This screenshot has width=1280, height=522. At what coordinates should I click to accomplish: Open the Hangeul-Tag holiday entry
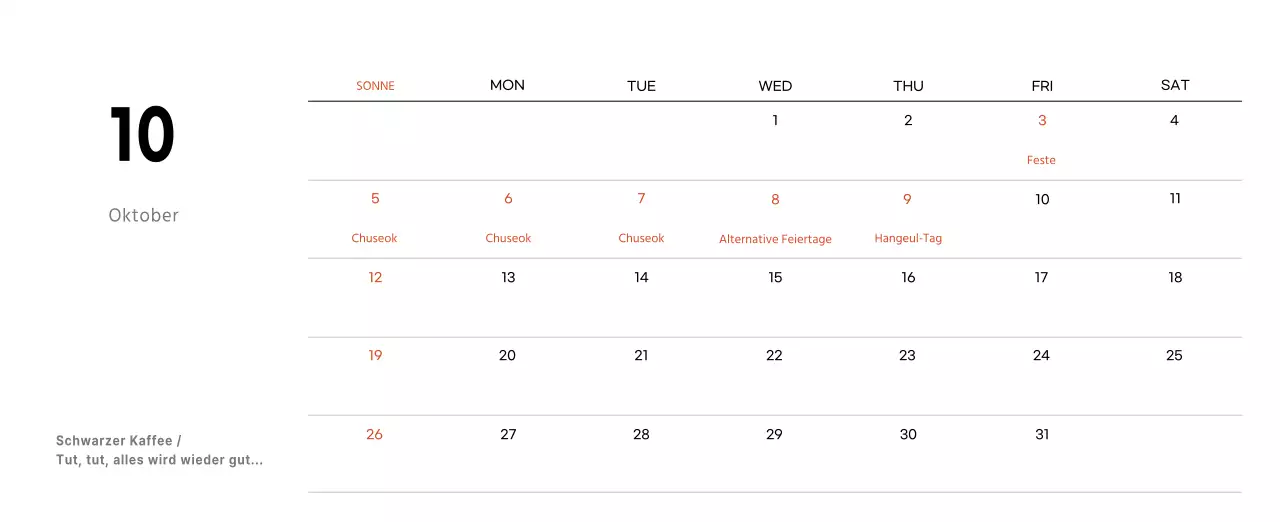tap(908, 239)
